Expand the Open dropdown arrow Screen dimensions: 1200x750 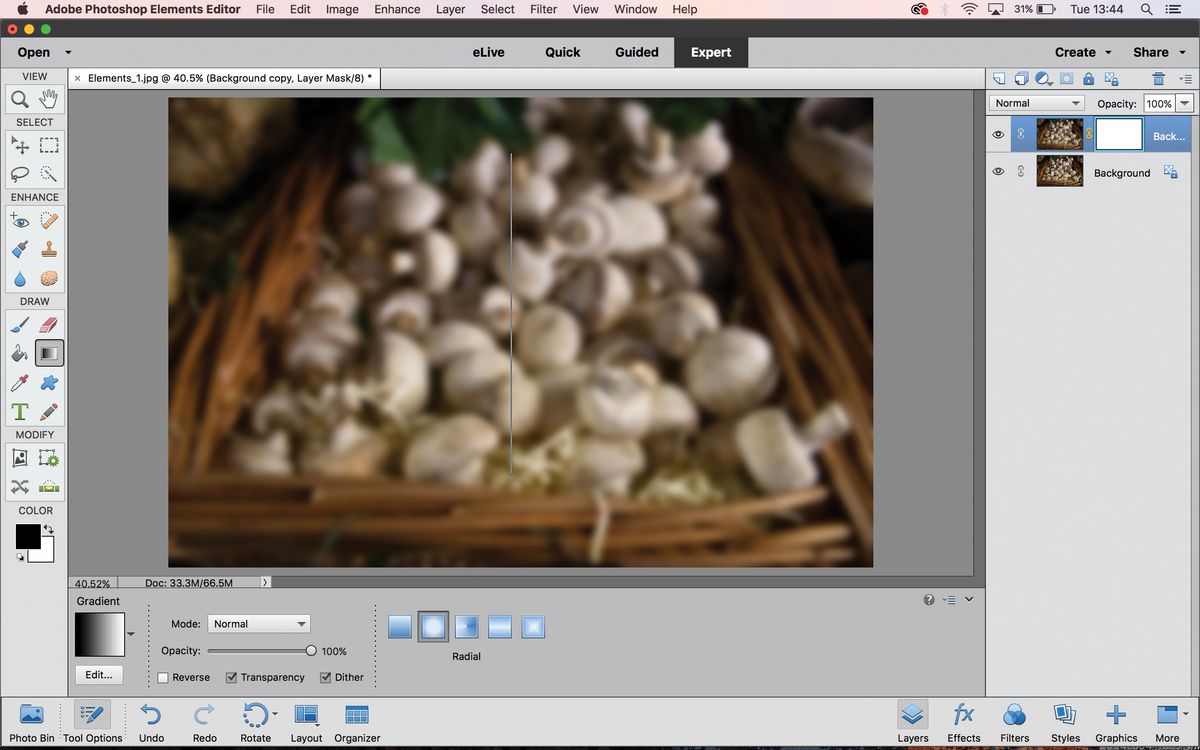(68, 52)
